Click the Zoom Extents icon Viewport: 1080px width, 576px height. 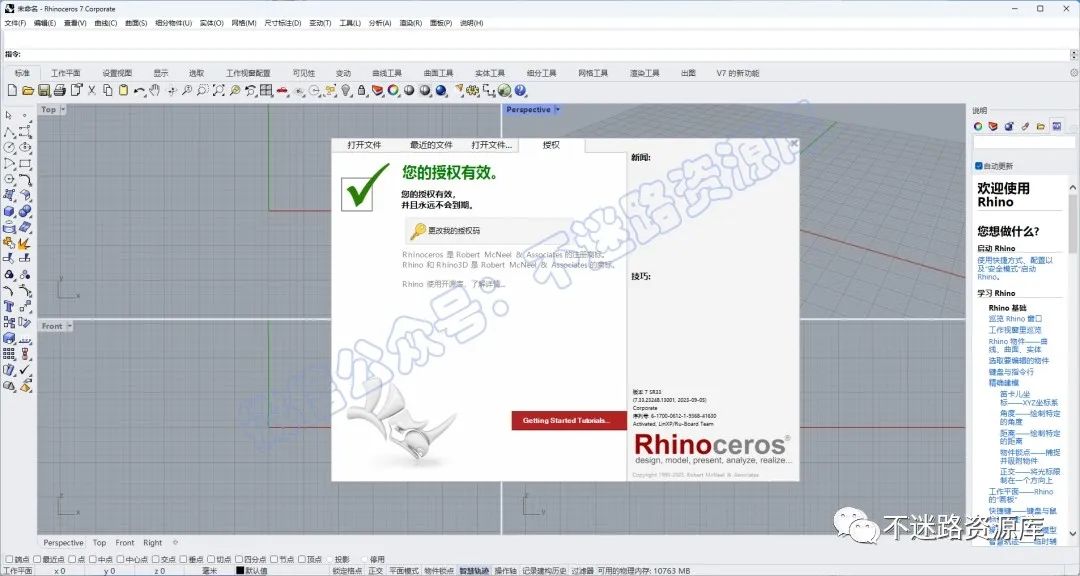[218, 90]
